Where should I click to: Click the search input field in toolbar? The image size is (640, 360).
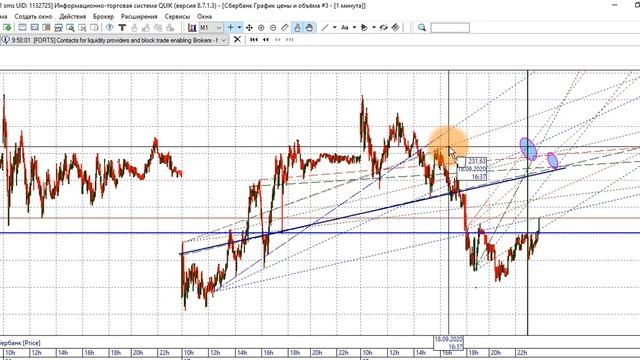450,27
